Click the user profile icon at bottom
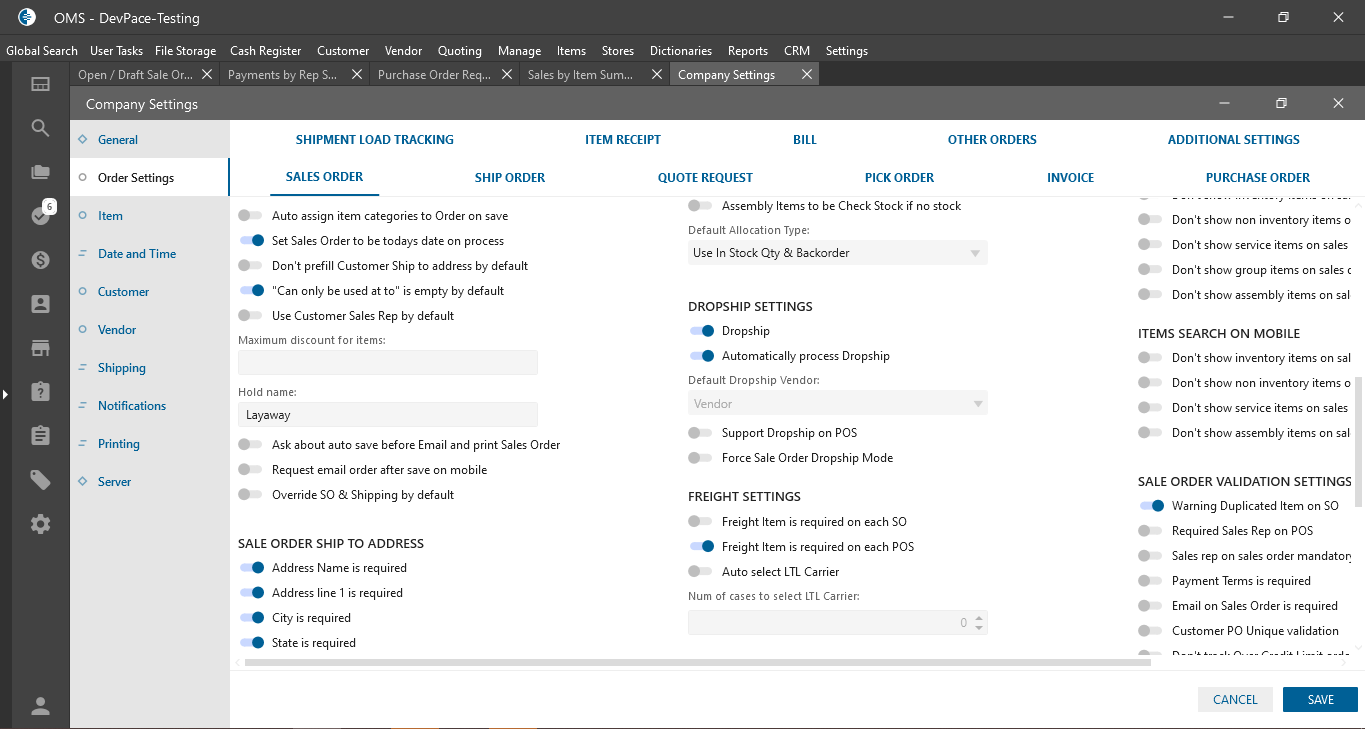1365x729 pixels. pyautogui.click(x=40, y=706)
